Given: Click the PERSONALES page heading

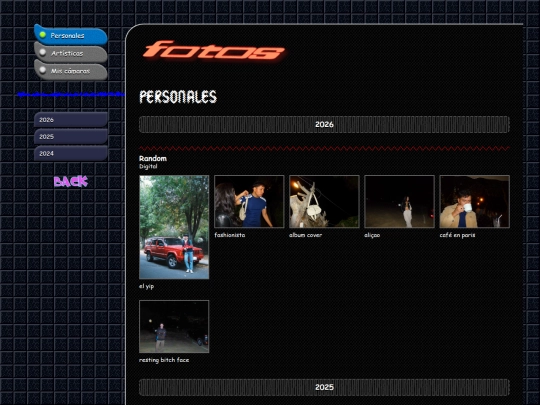Looking at the screenshot, I should [x=178, y=97].
